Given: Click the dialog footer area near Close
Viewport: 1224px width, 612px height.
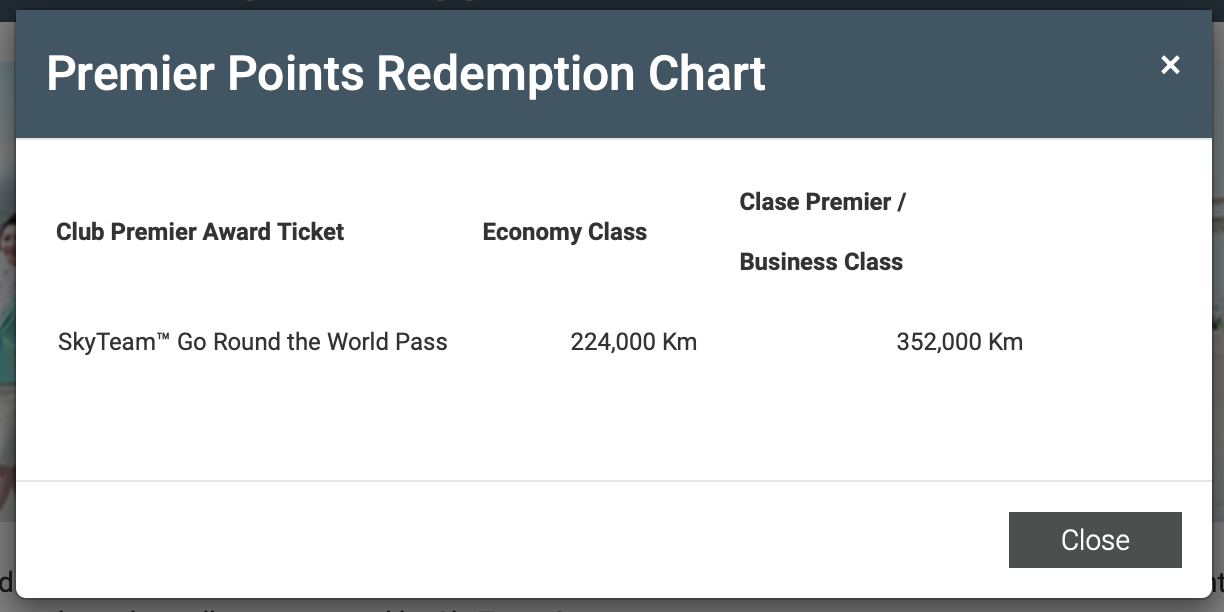Looking at the screenshot, I should click(x=600, y=539).
